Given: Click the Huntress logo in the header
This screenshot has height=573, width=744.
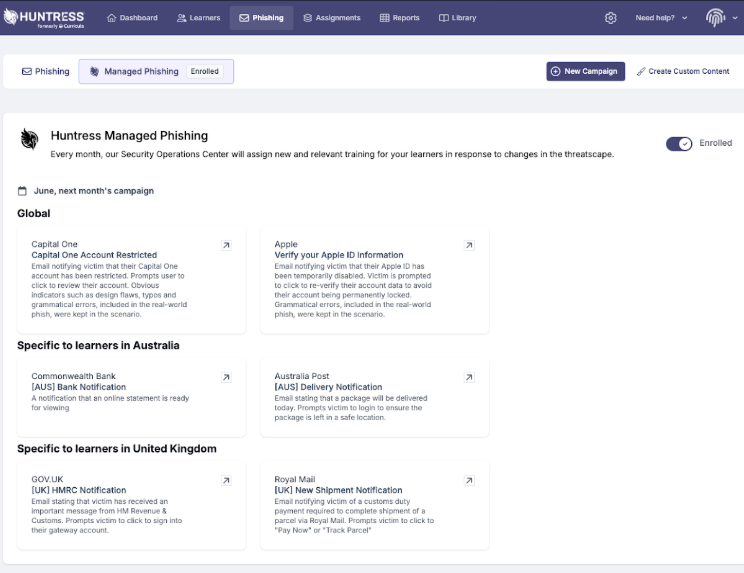Looking at the screenshot, I should pyautogui.click(x=44, y=18).
